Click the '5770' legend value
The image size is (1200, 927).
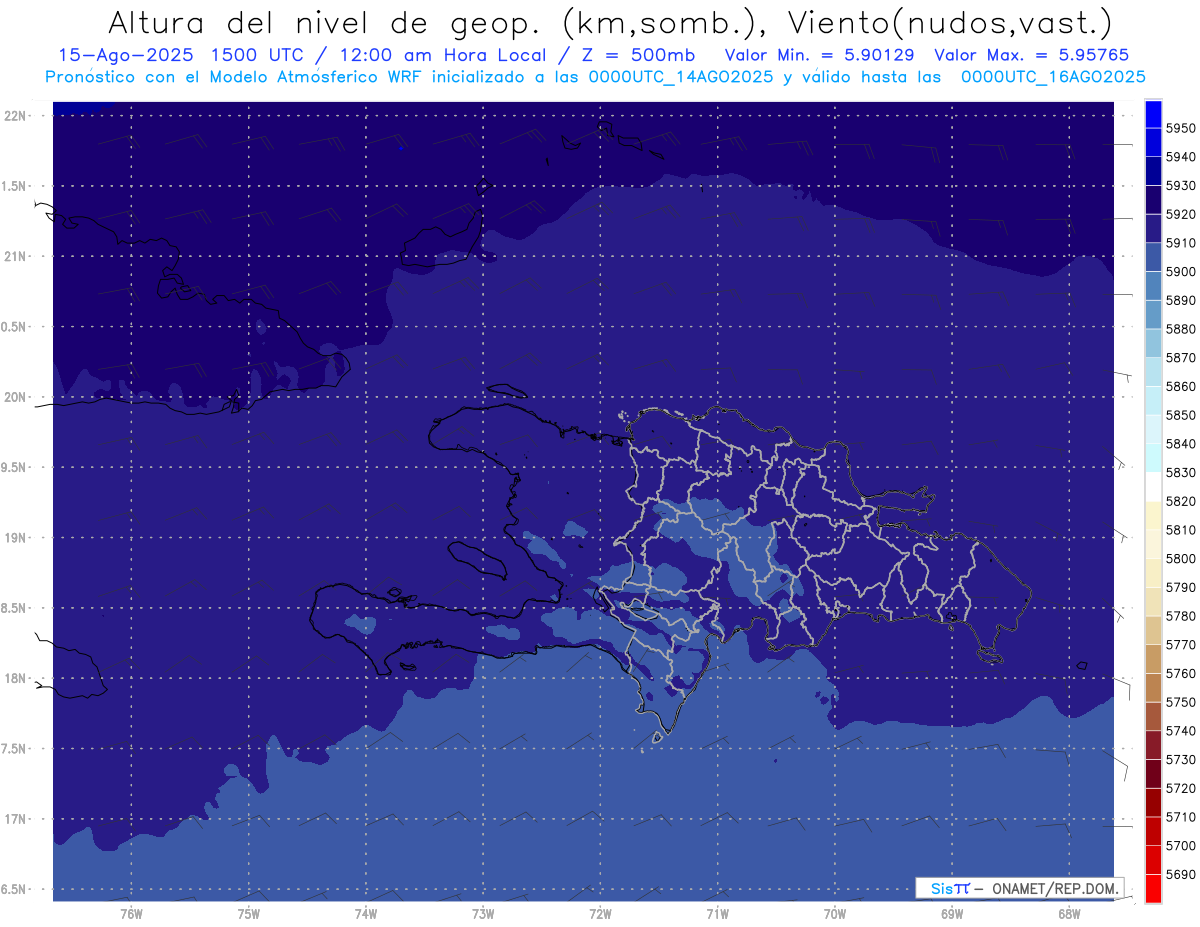(x=1181, y=645)
